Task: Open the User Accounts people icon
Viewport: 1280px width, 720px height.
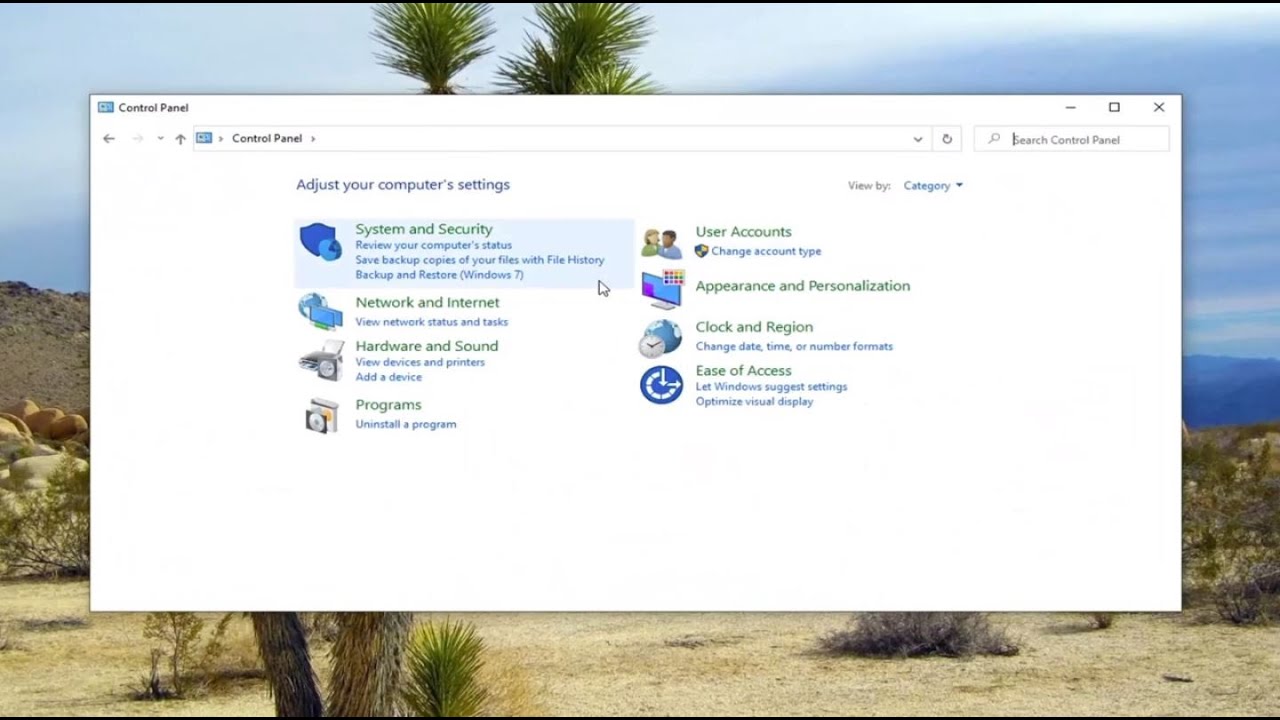Action: pyautogui.click(x=662, y=243)
